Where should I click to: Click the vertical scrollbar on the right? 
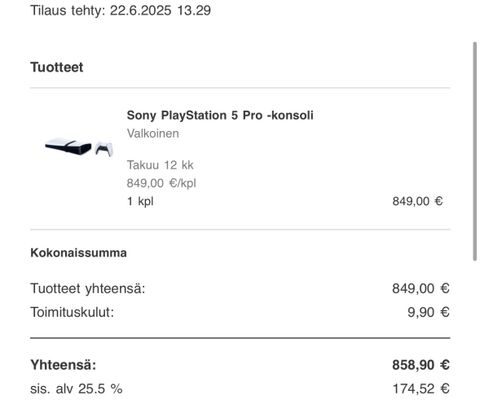point(475,151)
